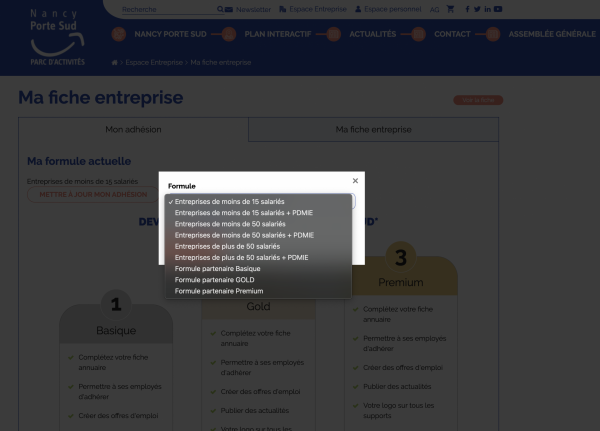600x431 pixels.
Task: Click the Ma formule actuelle heading
Action: 79,161
